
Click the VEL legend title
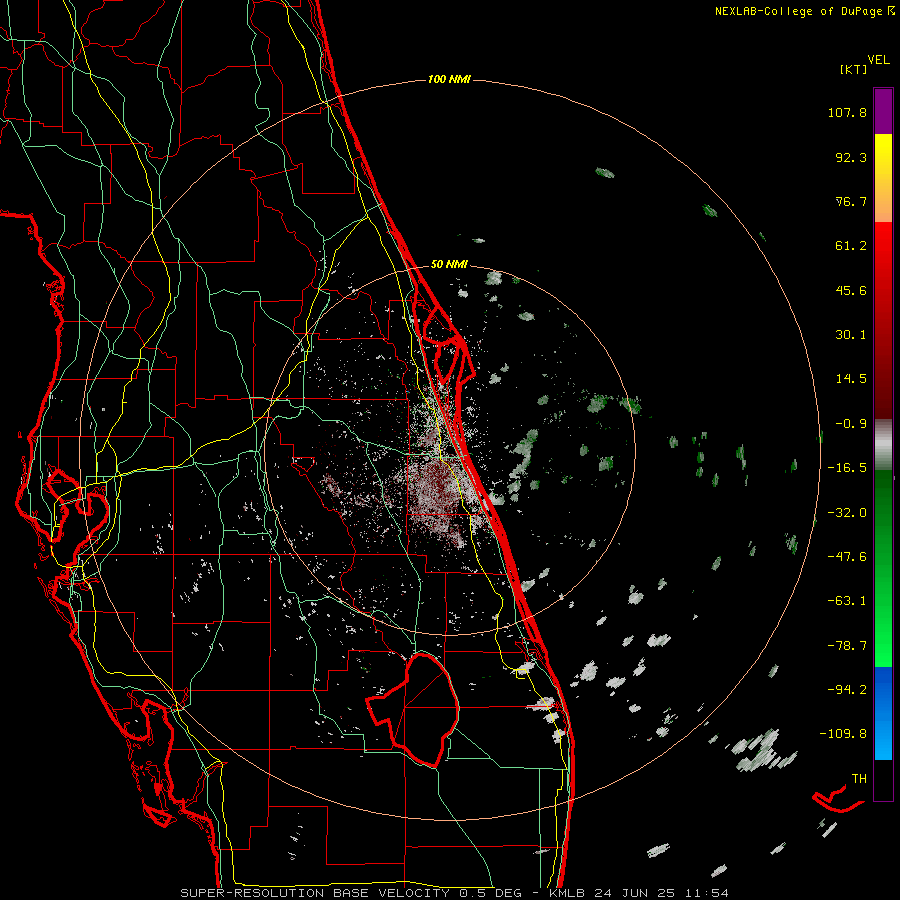pos(879,60)
